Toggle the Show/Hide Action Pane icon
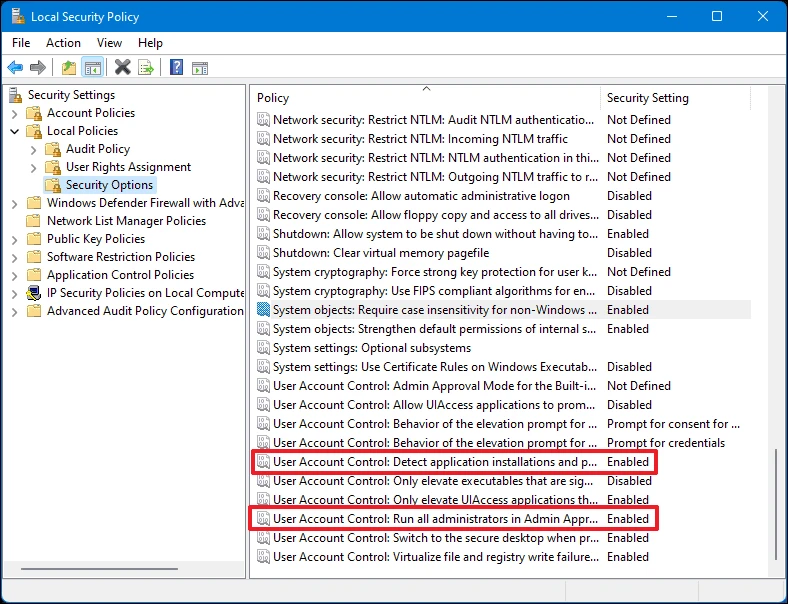Screen dimensions: 788x604 tap(200, 68)
